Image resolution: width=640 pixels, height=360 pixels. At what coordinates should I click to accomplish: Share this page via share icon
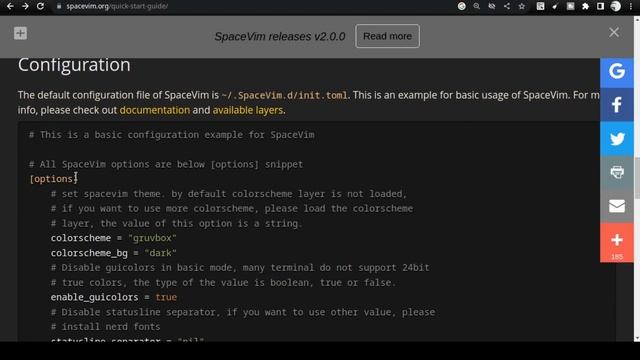[x=507, y=6]
